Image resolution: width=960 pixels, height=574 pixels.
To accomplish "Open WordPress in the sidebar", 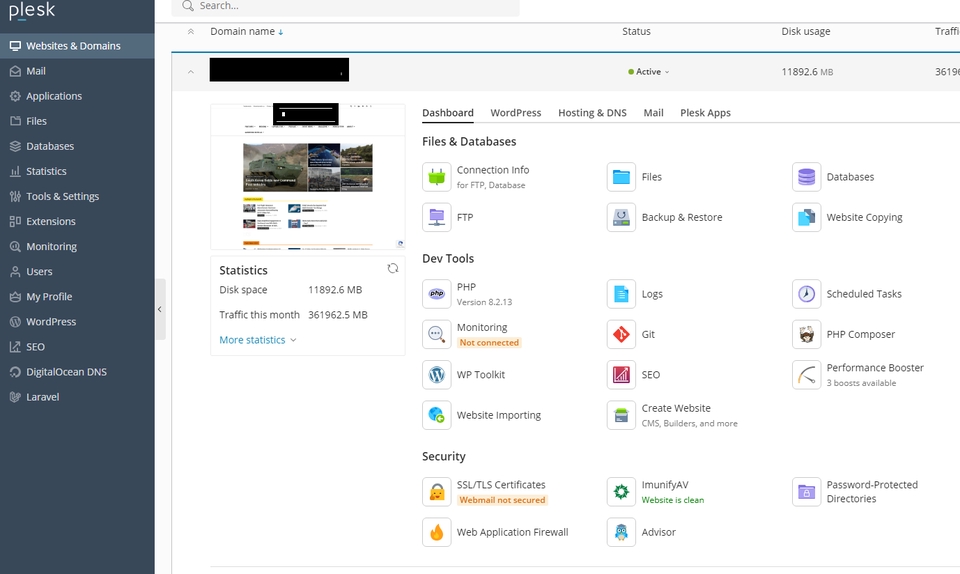I will coord(77,322).
